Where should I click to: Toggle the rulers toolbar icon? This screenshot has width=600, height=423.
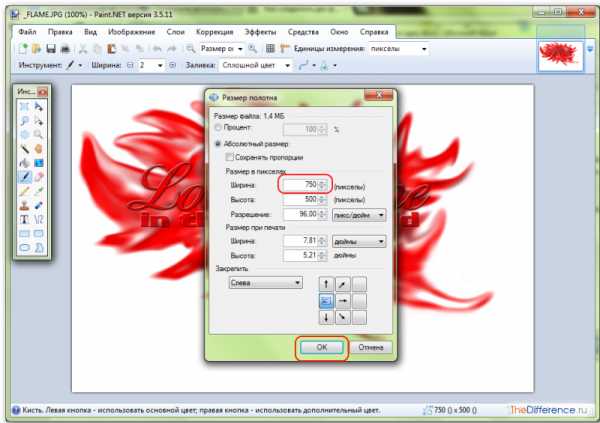pos(284,49)
